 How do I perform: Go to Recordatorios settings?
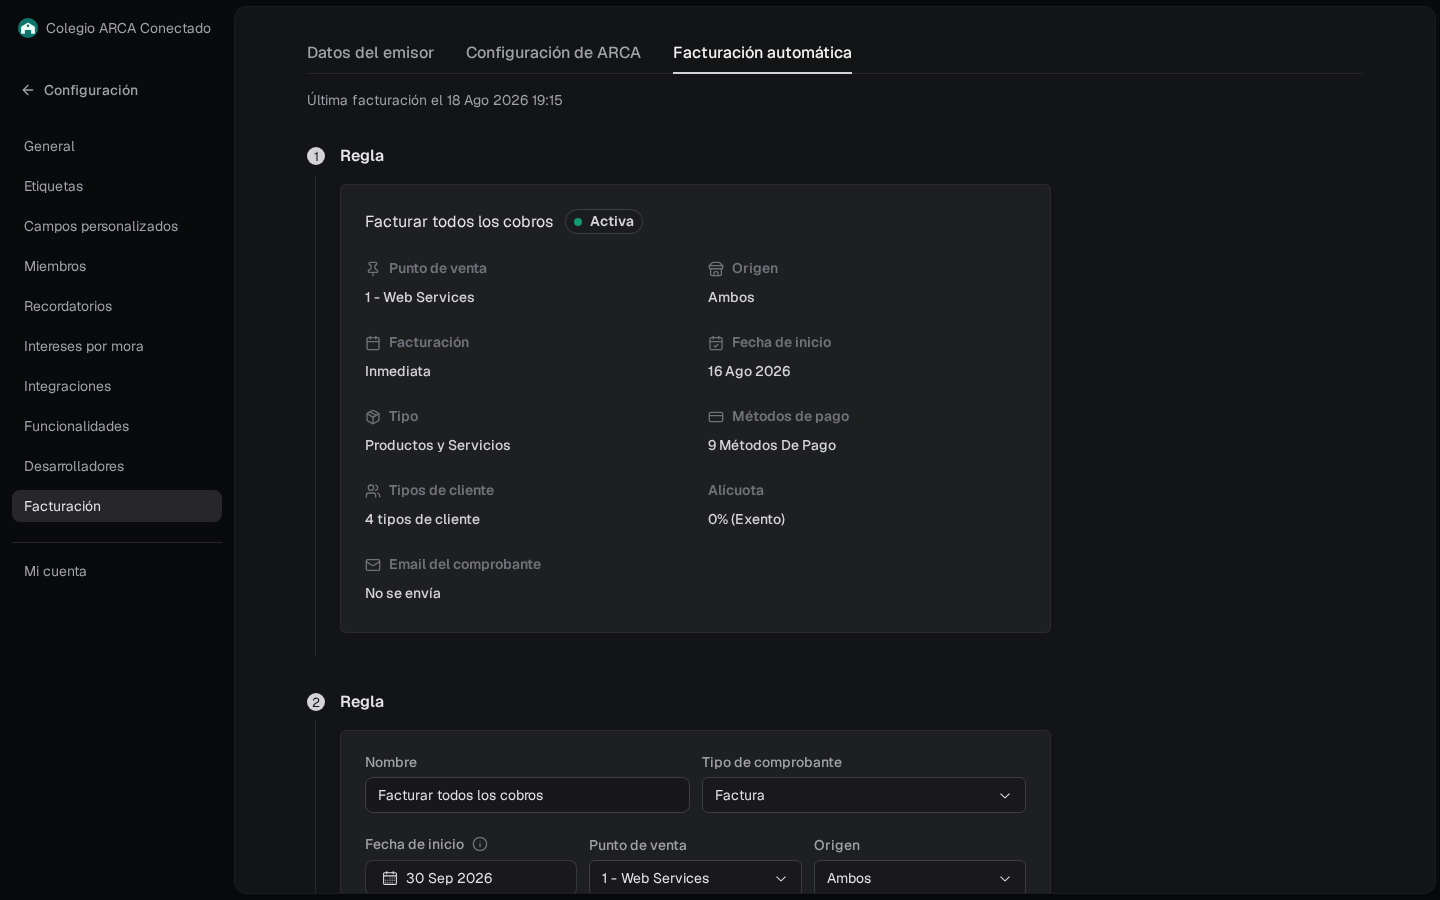click(117, 306)
